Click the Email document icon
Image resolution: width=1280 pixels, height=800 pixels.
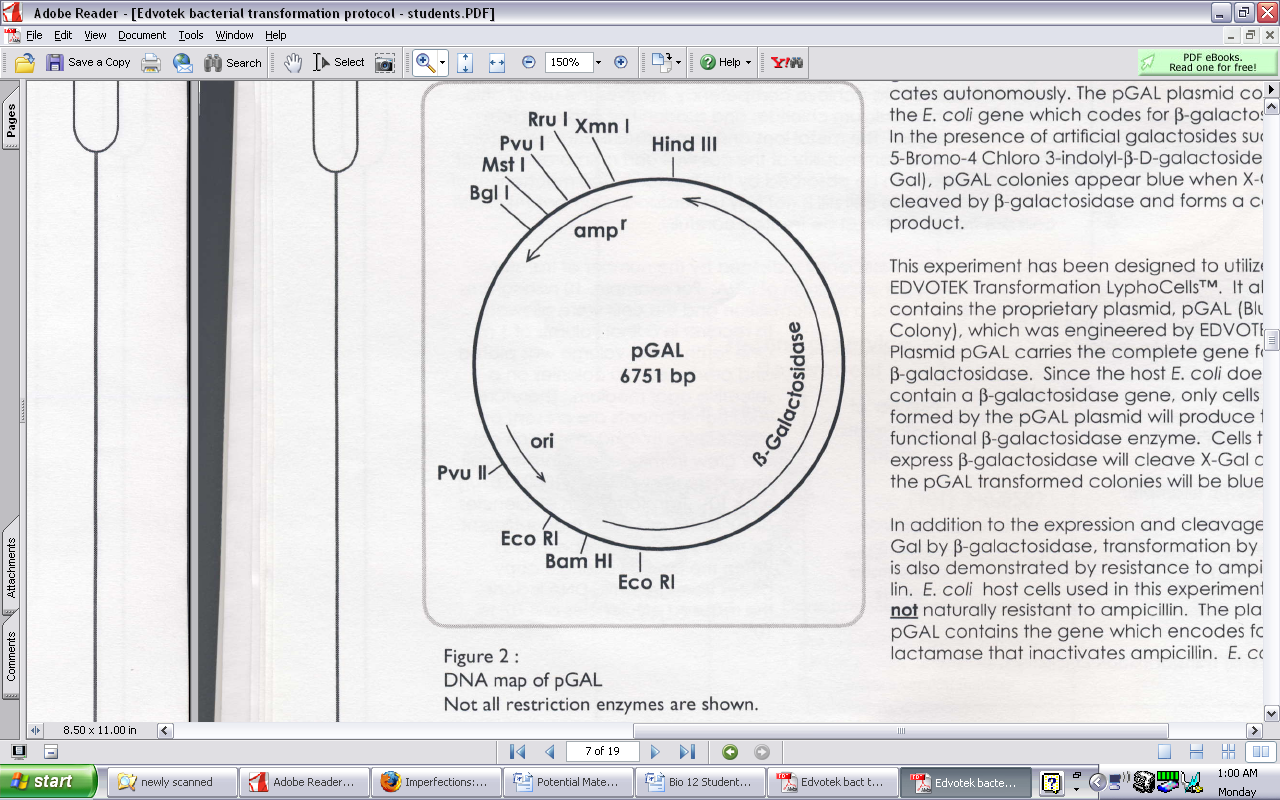(183, 62)
